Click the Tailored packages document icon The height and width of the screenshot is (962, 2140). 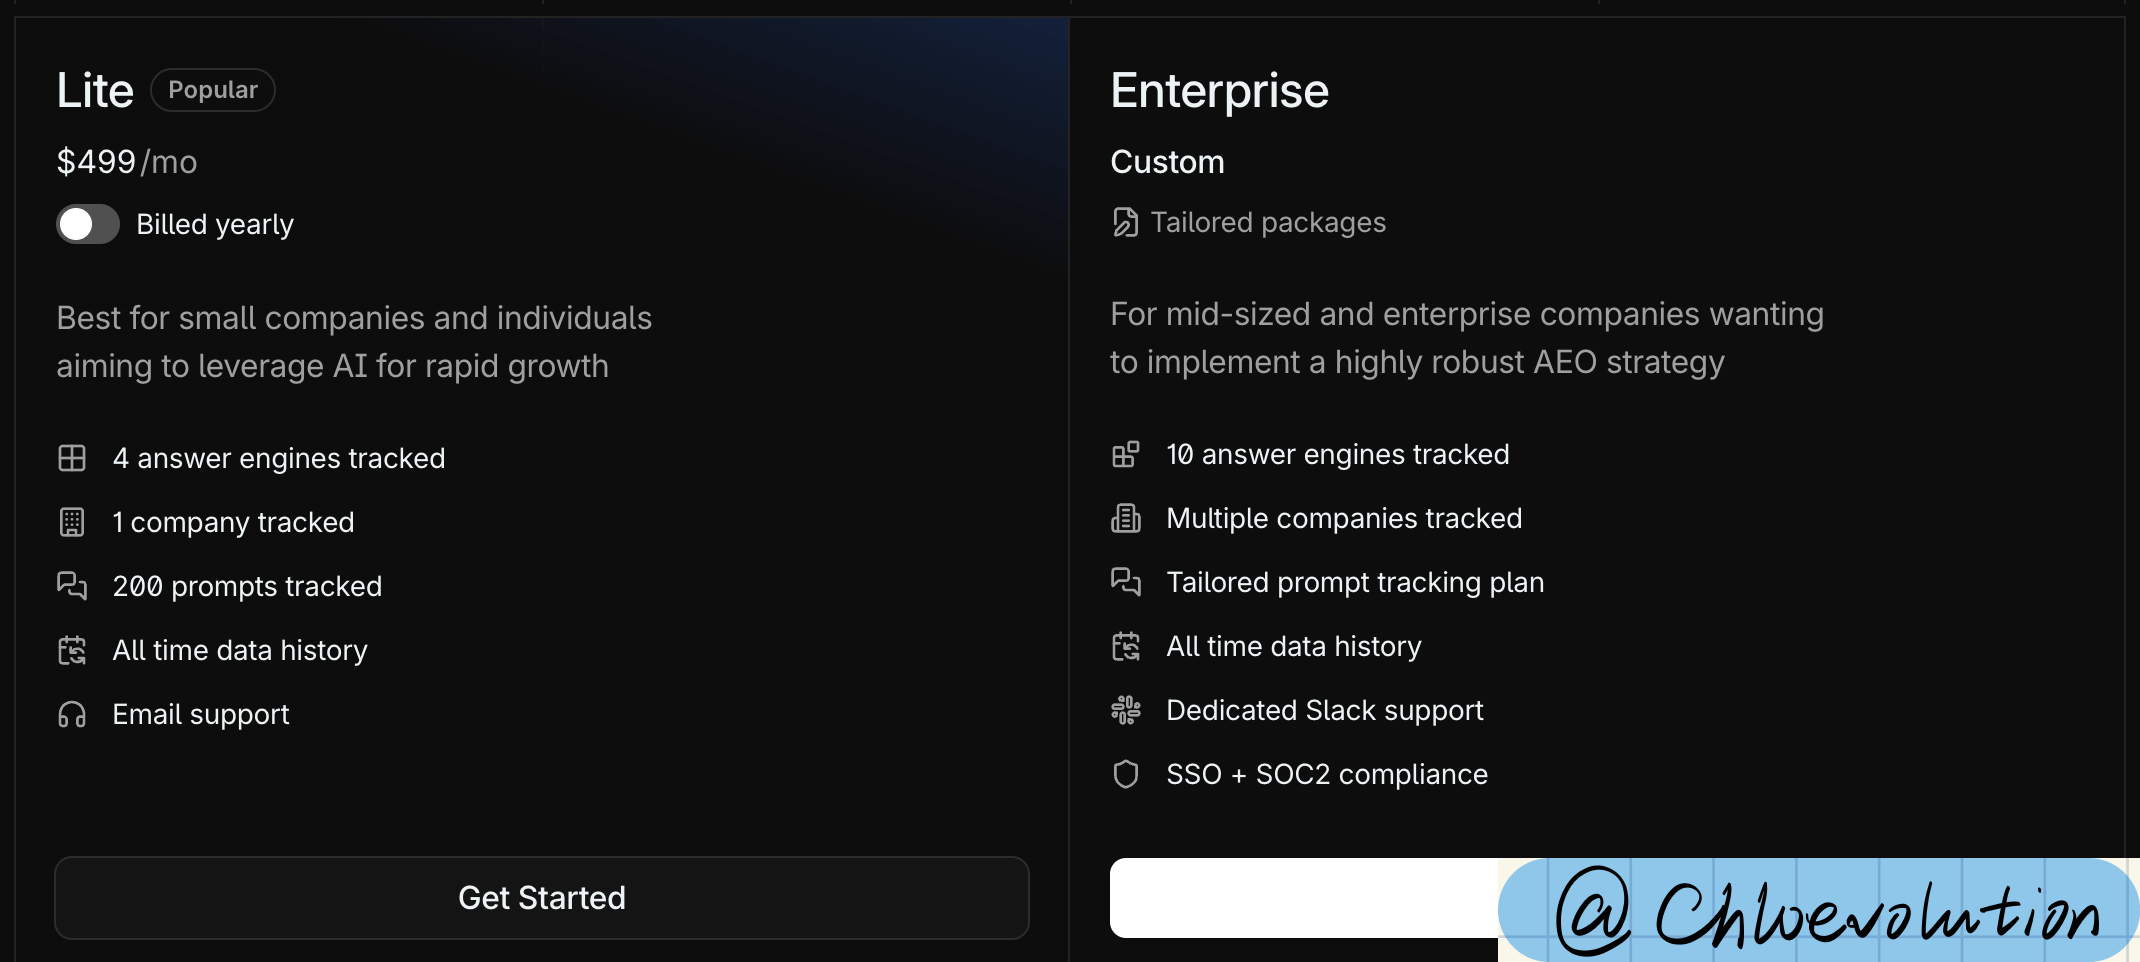click(1125, 222)
